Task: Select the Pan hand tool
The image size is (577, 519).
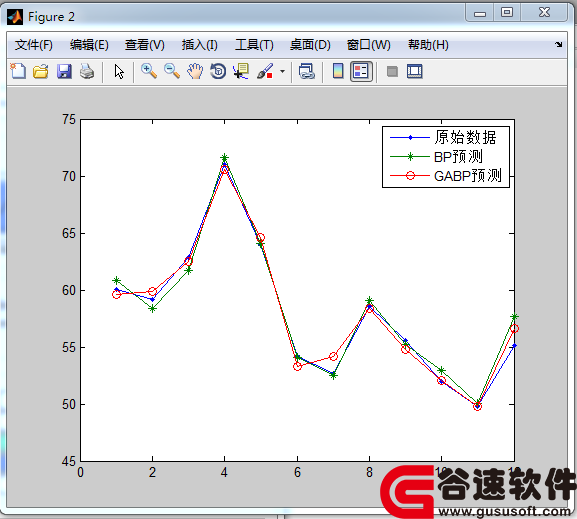Action: pos(195,71)
